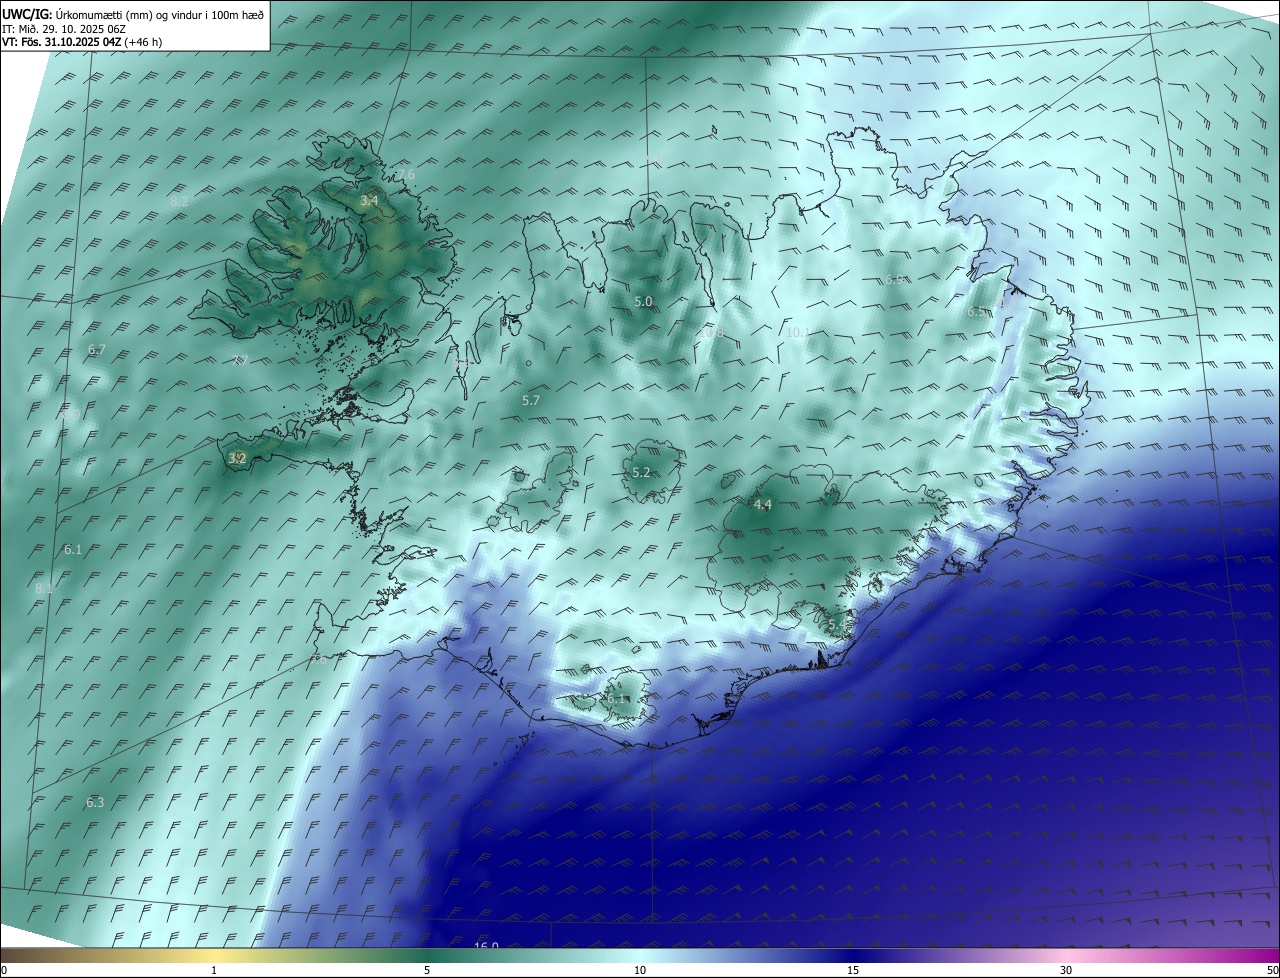Click the colorbar tick label "1"
The height and width of the screenshot is (978, 1280).
tap(214, 970)
